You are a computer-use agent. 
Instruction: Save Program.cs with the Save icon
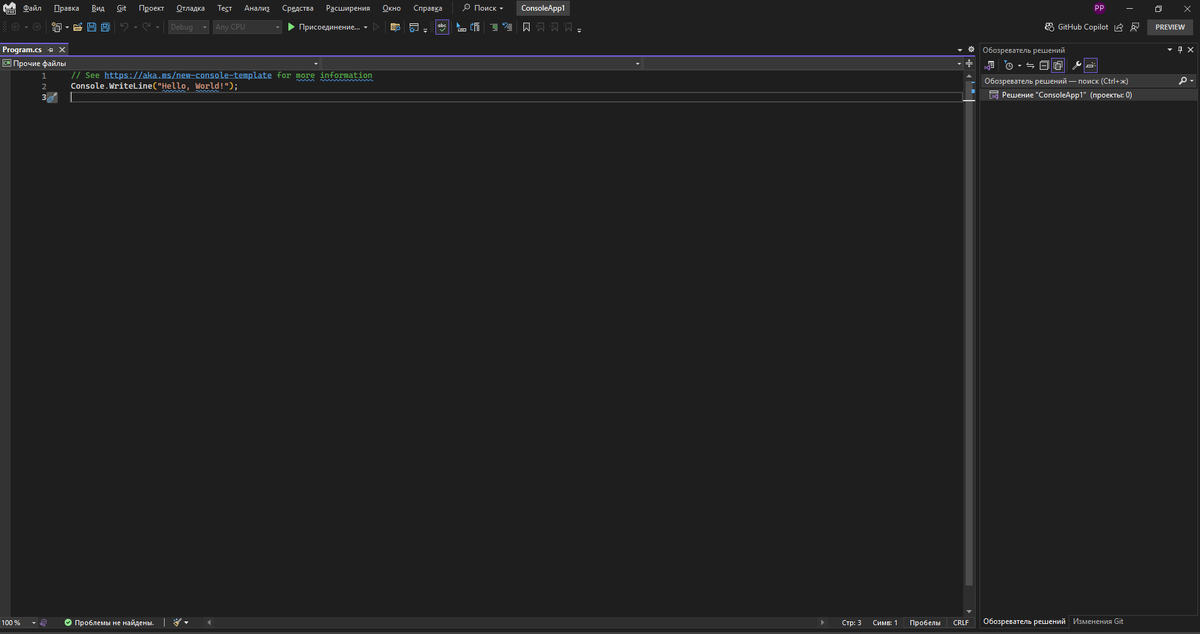tap(91, 27)
